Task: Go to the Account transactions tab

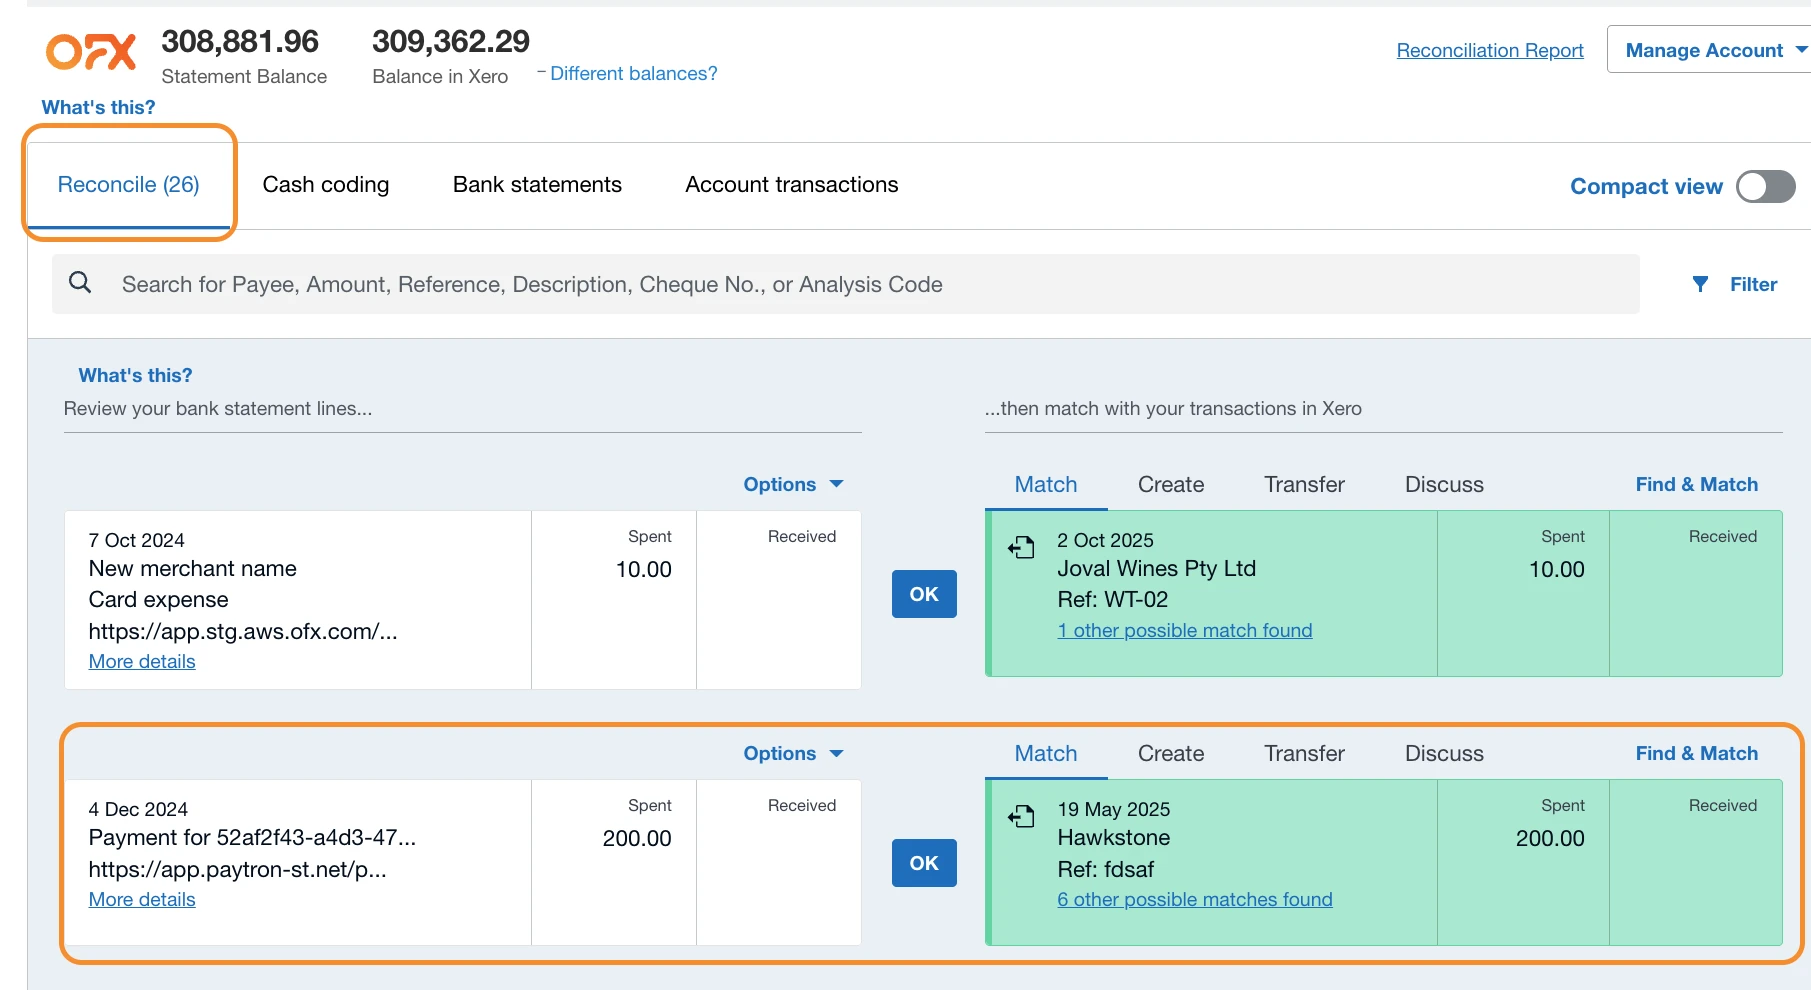Action: [x=791, y=185]
